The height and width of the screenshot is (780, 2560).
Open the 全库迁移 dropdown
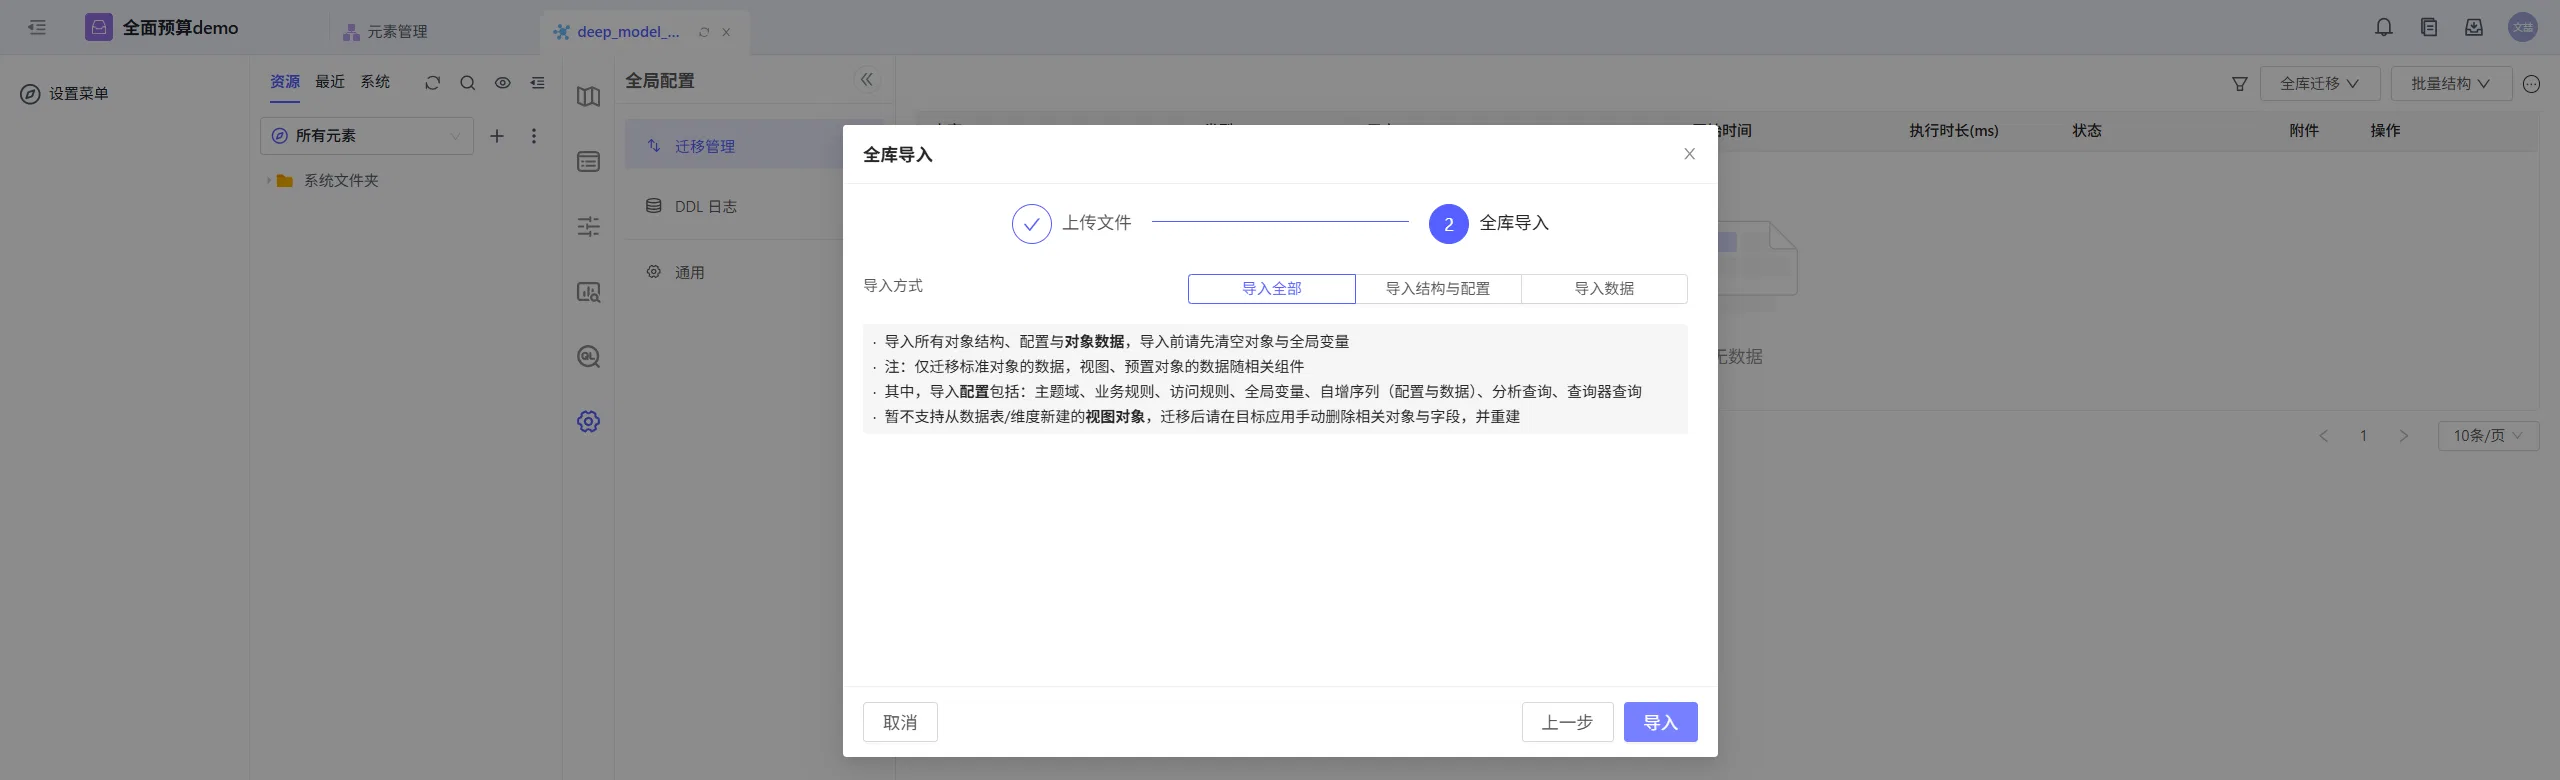click(x=2319, y=84)
